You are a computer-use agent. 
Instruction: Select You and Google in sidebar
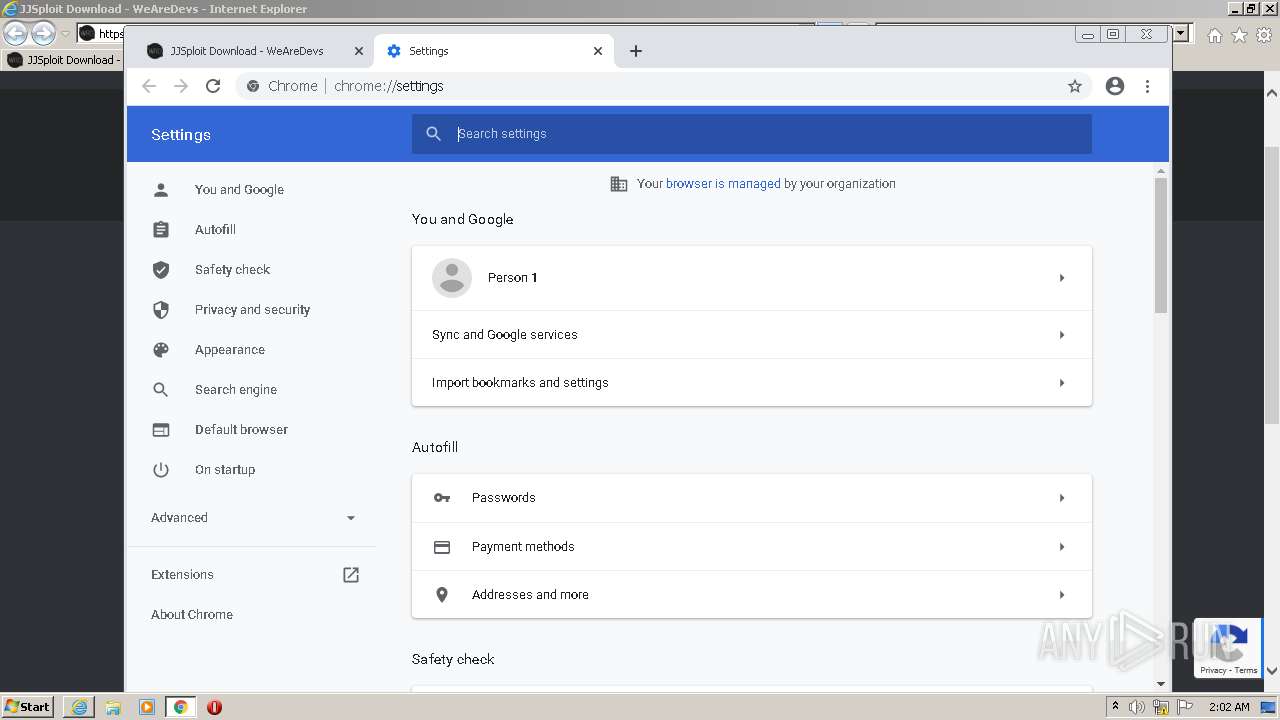[x=239, y=189]
